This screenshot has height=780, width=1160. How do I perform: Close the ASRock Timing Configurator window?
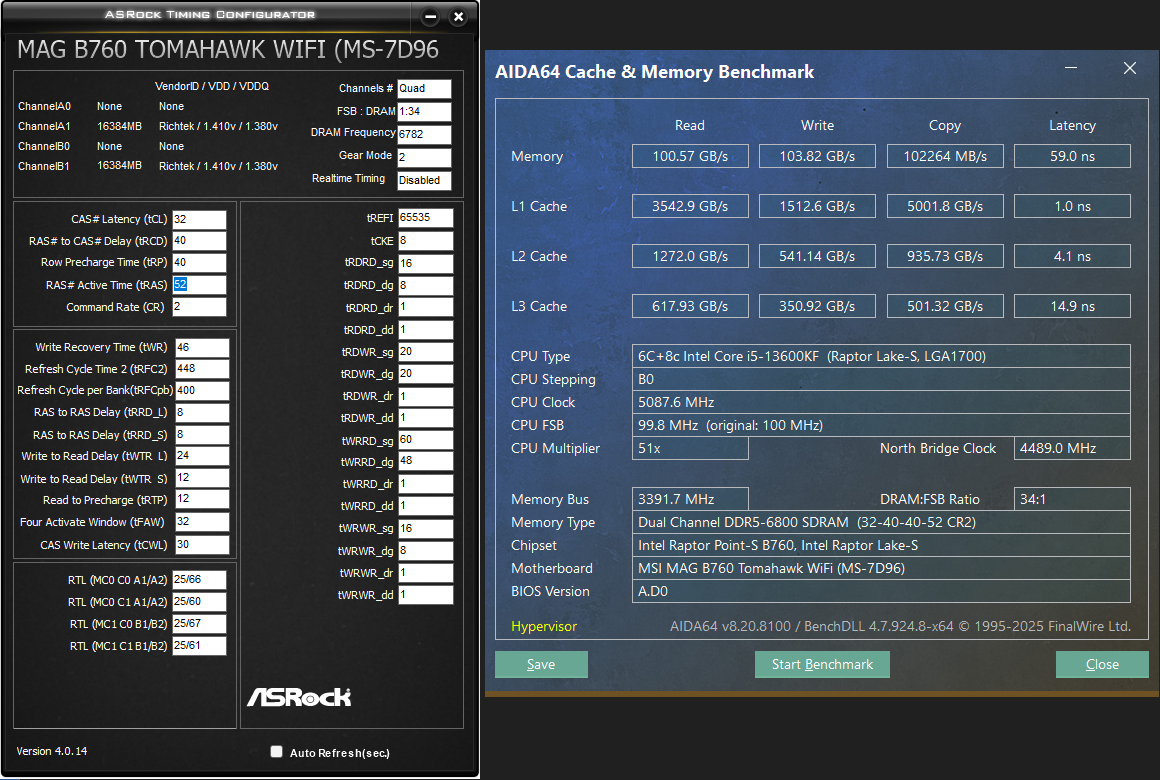[x=458, y=16]
